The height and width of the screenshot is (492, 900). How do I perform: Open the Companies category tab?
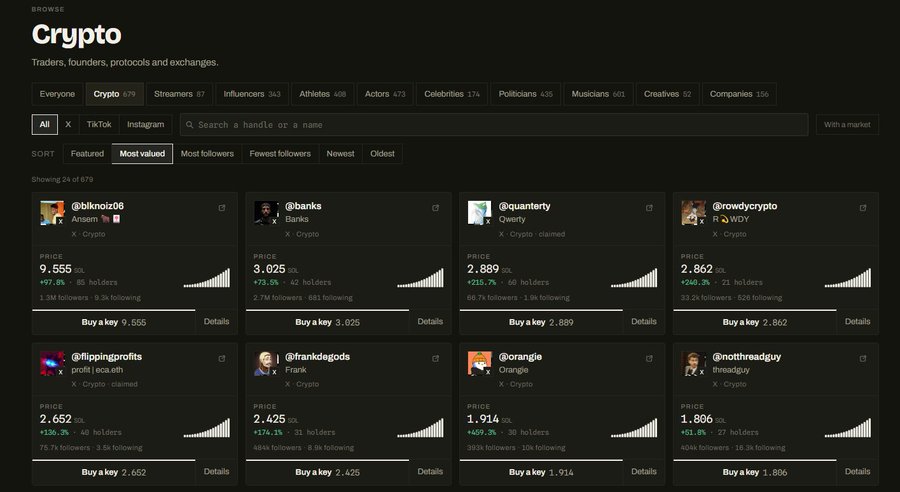pyautogui.click(x=739, y=94)
